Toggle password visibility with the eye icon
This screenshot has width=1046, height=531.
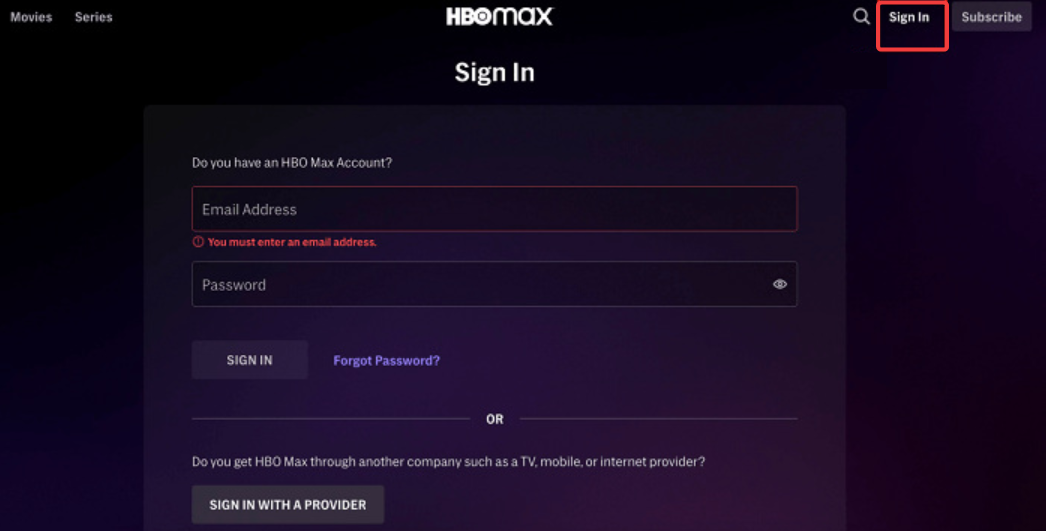(780, 285)
